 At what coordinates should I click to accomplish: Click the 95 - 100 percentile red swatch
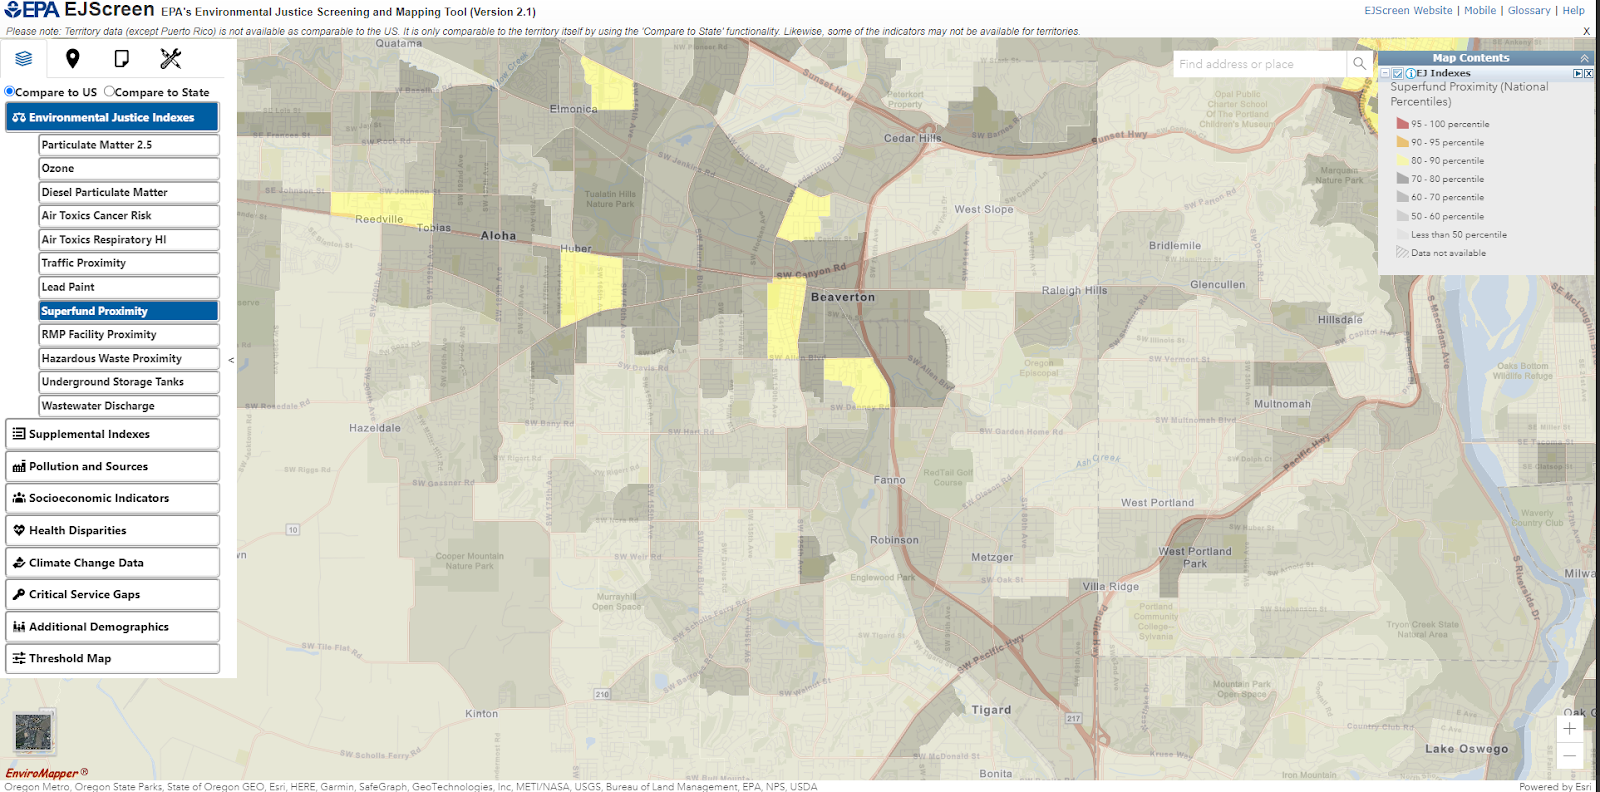1402,124
